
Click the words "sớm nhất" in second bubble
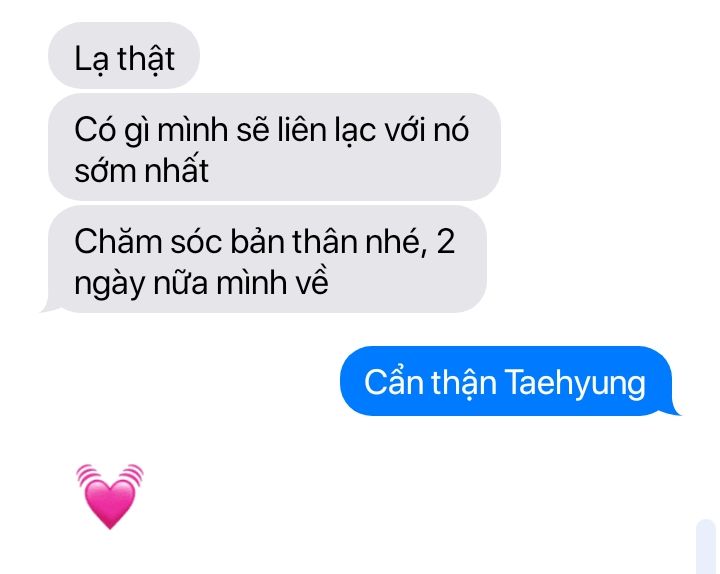pos(141,170)
